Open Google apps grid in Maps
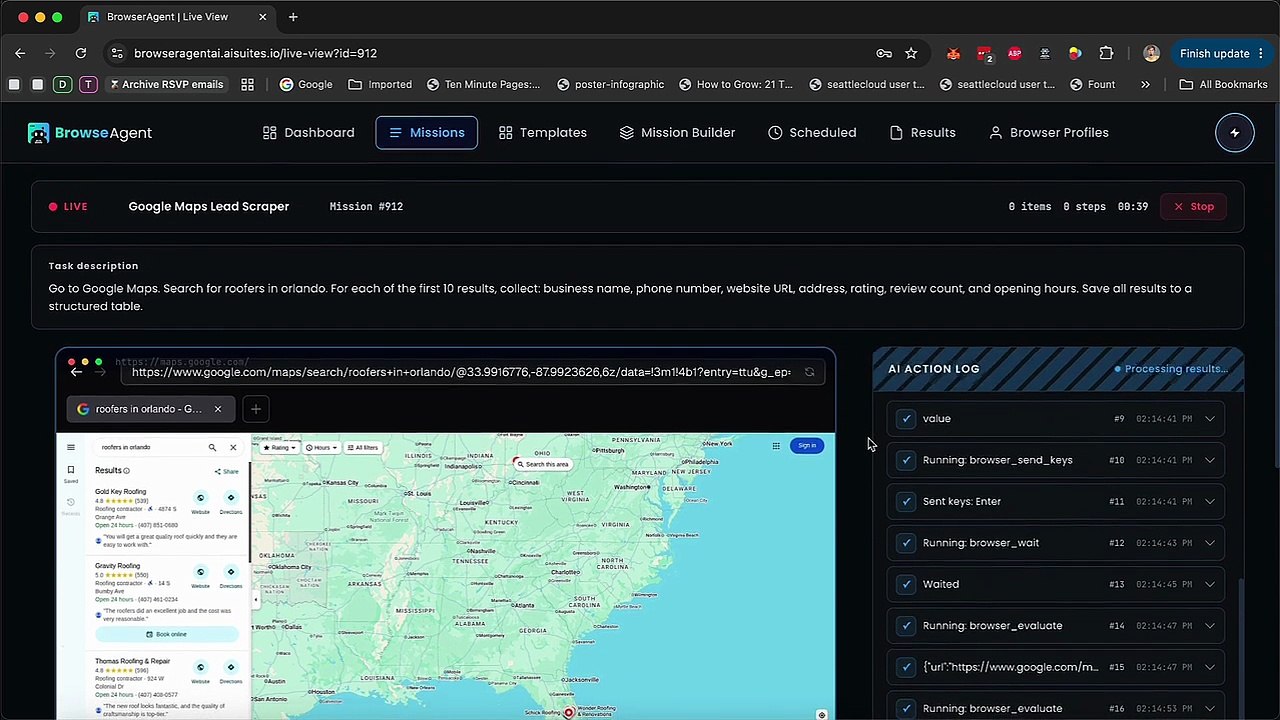1280x720 pixels. [776, 446]
